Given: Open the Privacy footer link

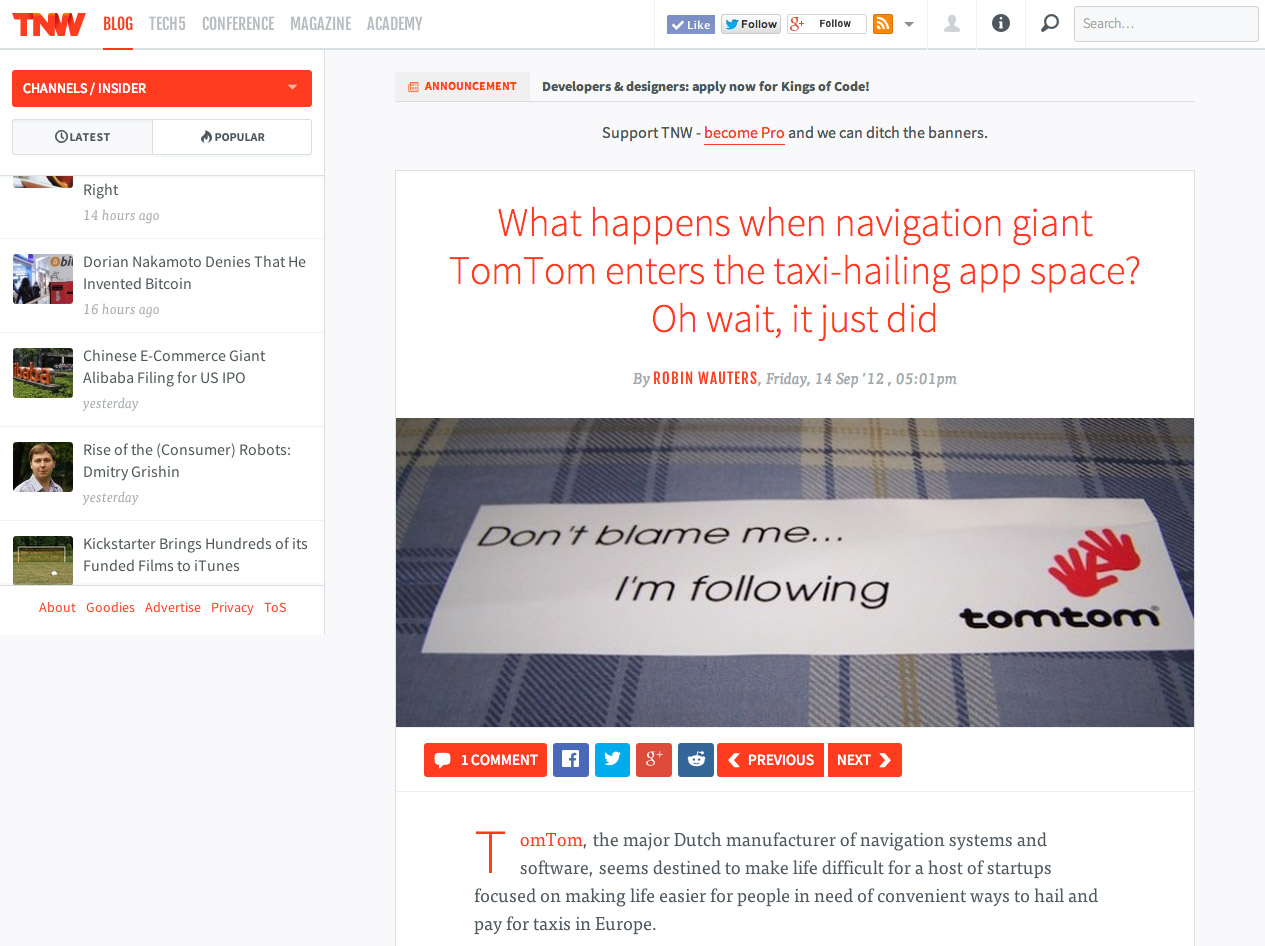Looking at the screenshot, I should tap(232, 608).
